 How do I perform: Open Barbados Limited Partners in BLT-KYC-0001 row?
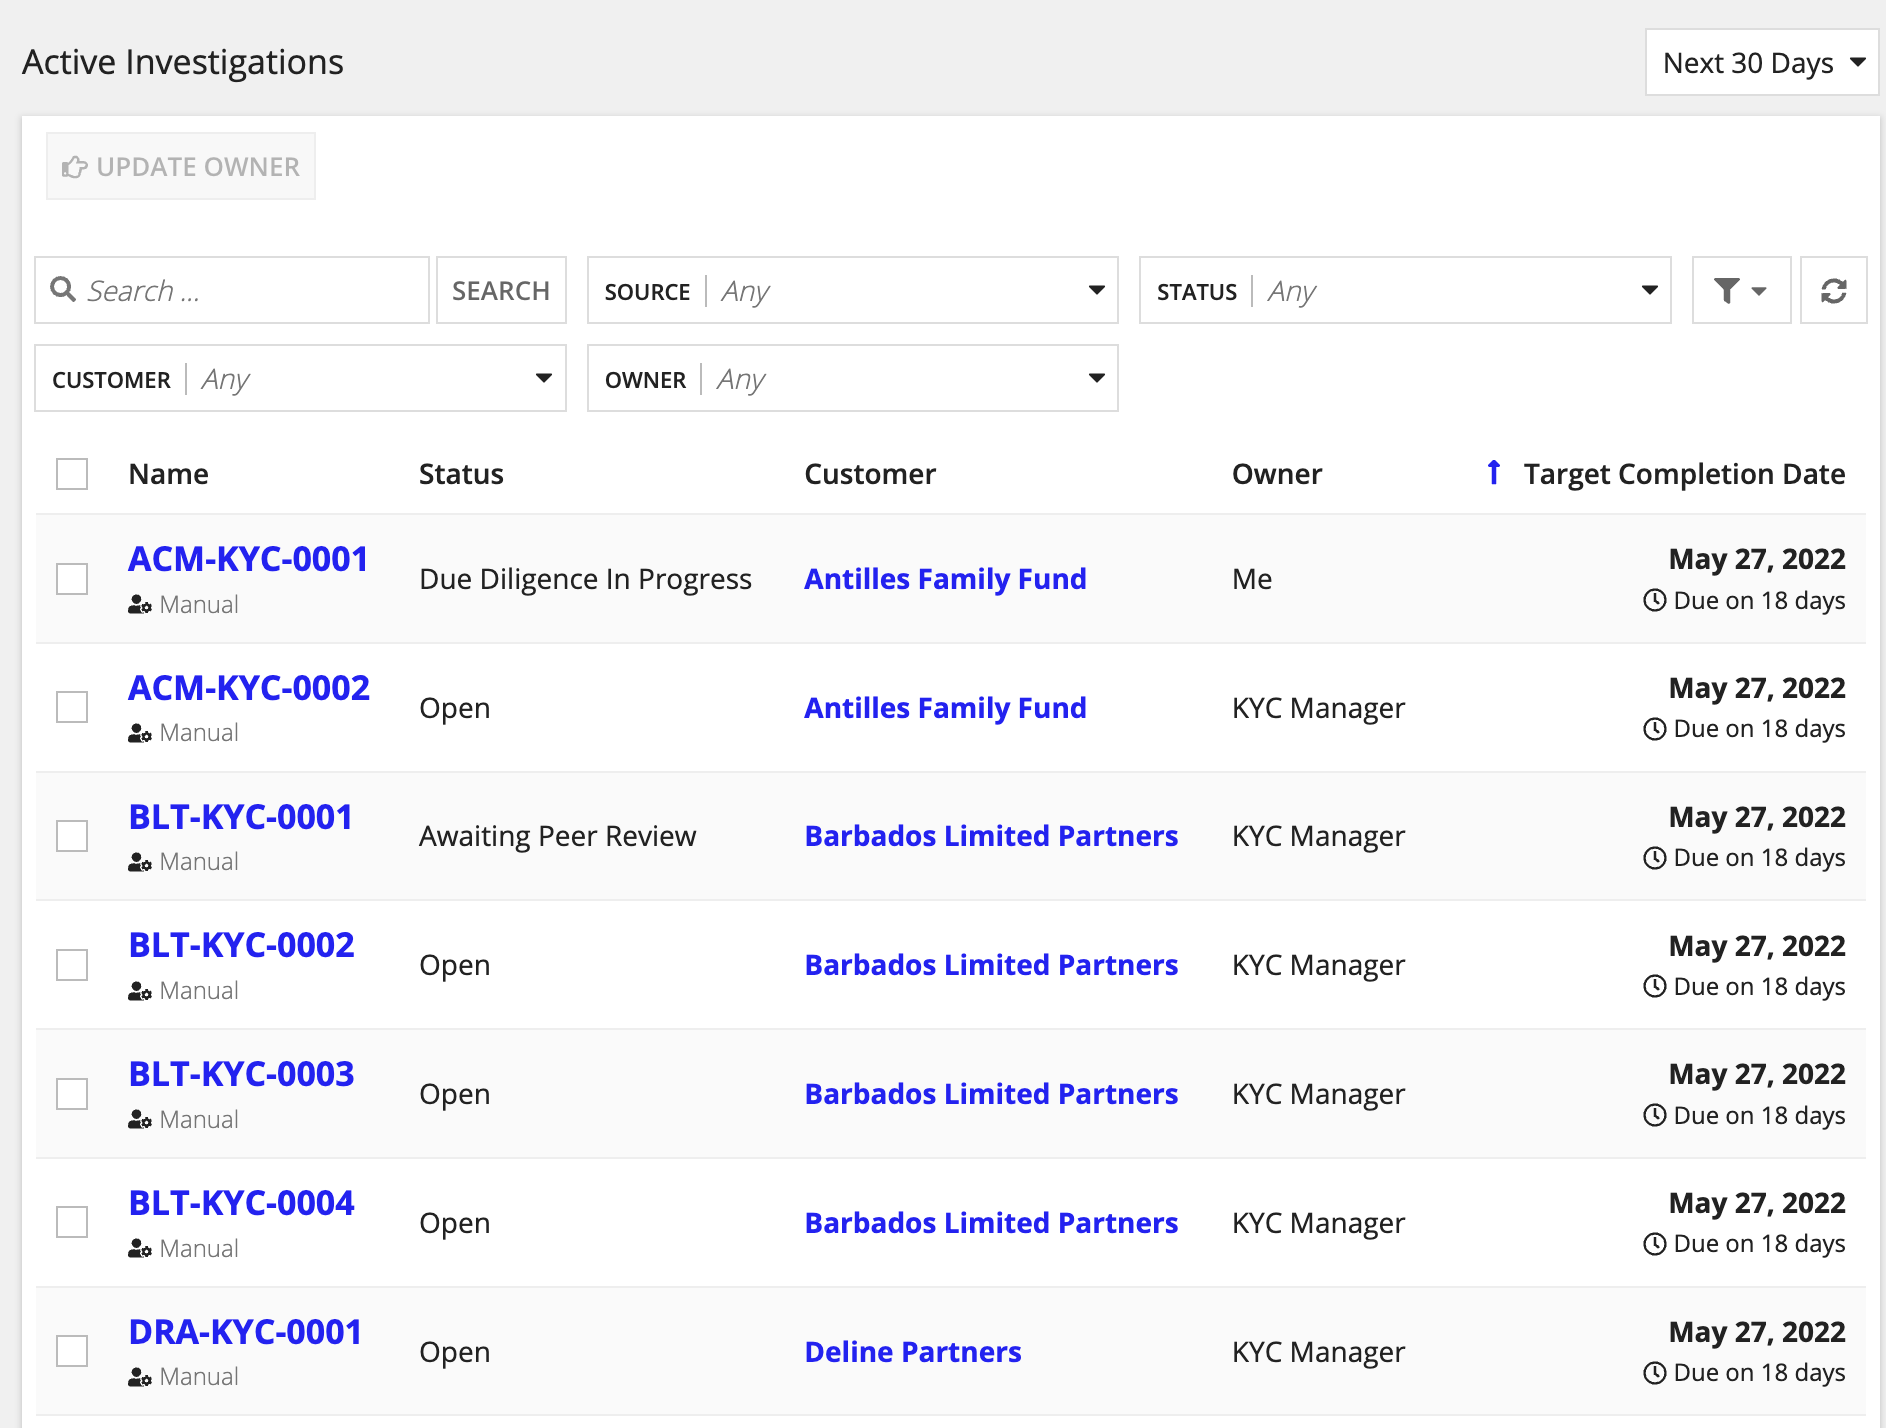click(991, 836)
